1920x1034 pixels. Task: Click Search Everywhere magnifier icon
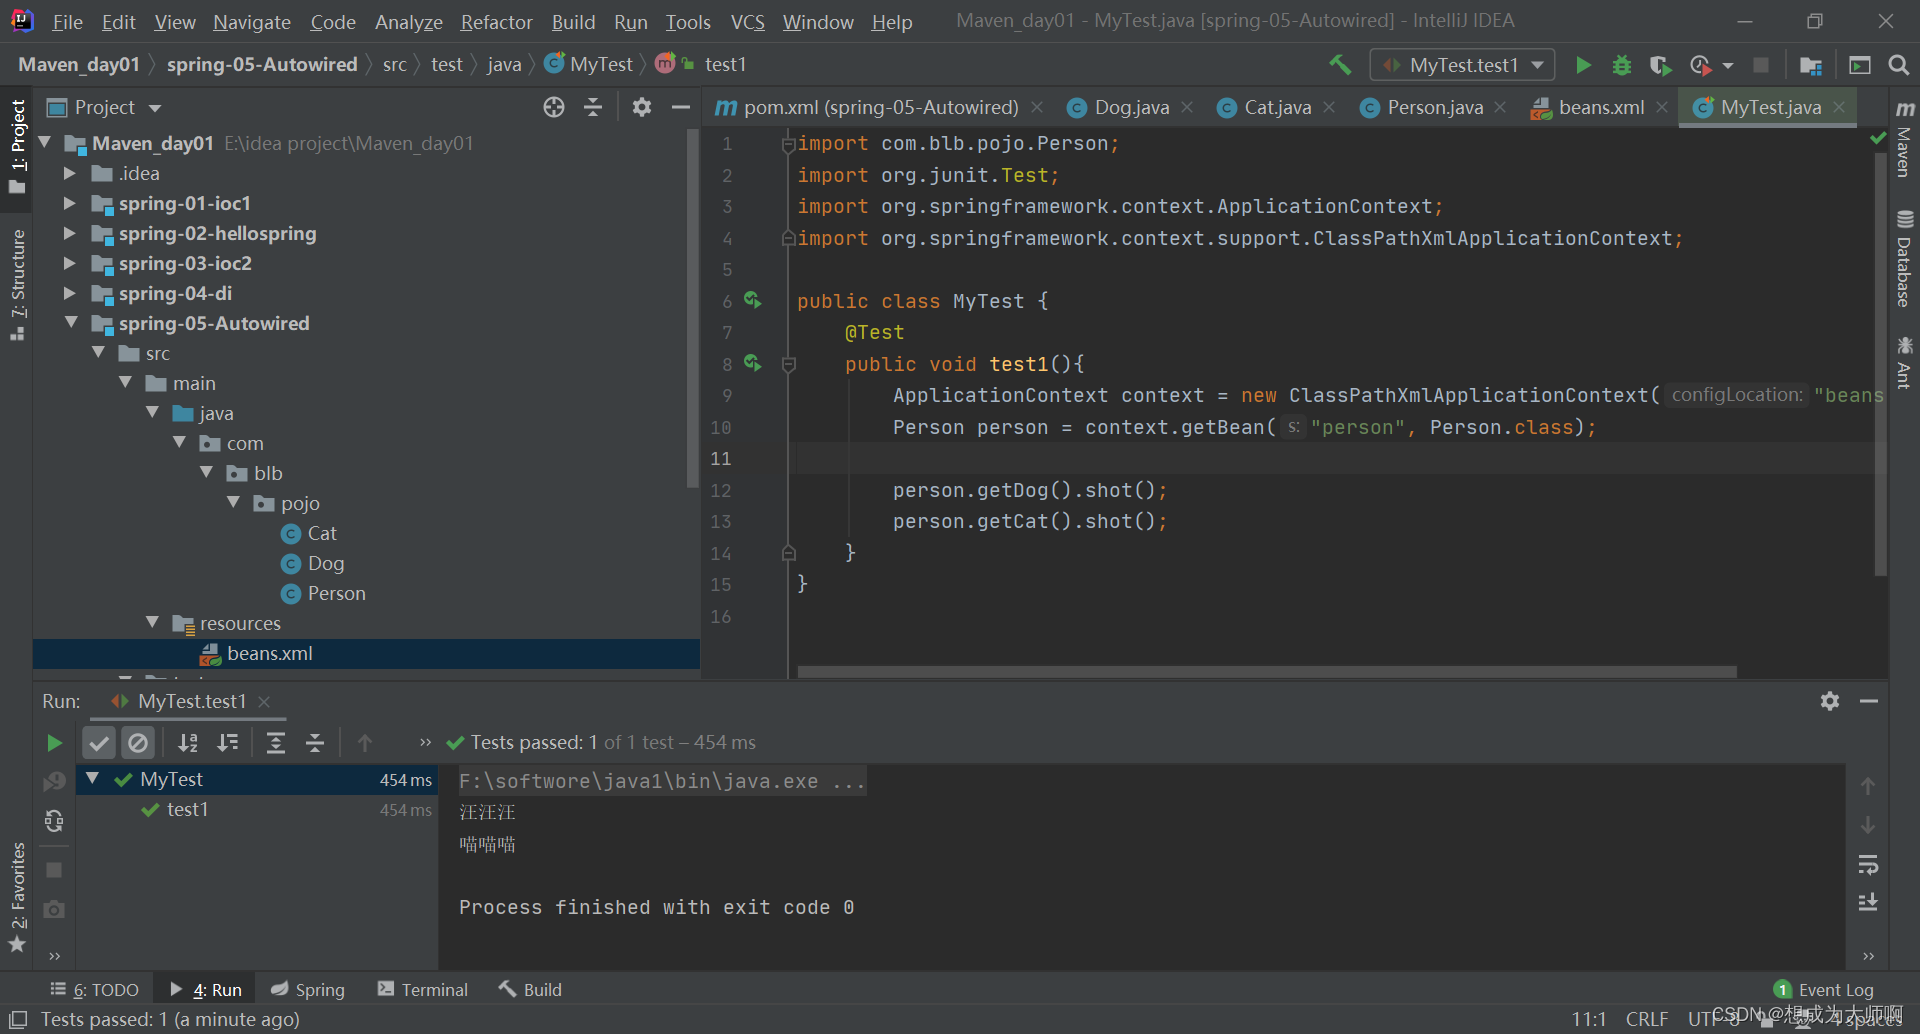click(x=1898, y=65)
